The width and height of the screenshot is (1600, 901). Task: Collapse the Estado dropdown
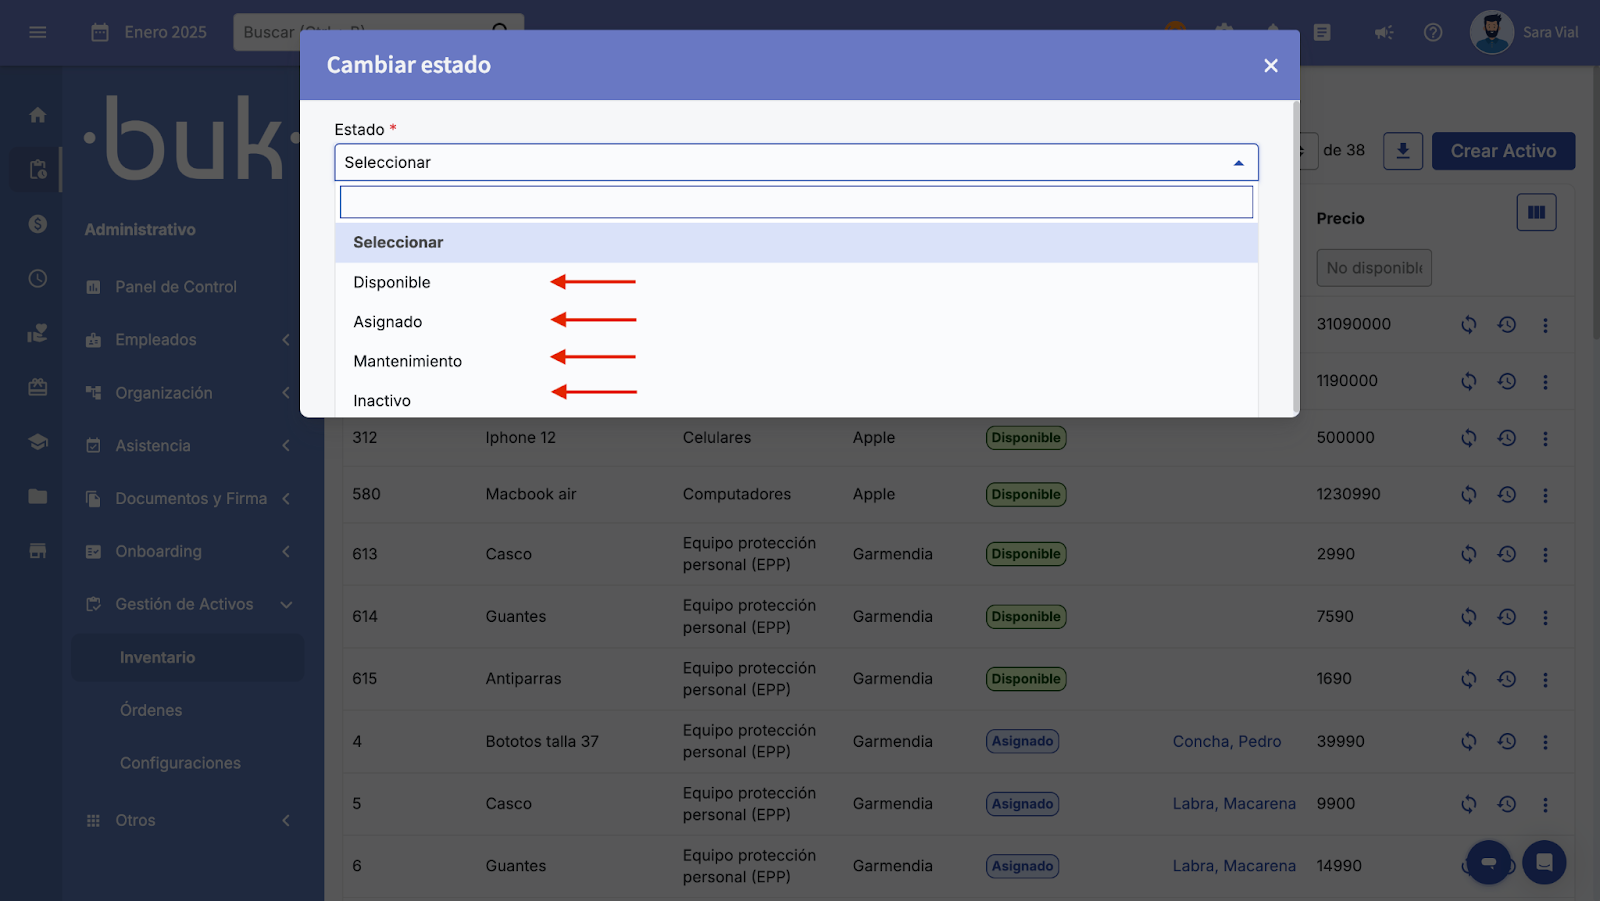(x=1238, y=163)
